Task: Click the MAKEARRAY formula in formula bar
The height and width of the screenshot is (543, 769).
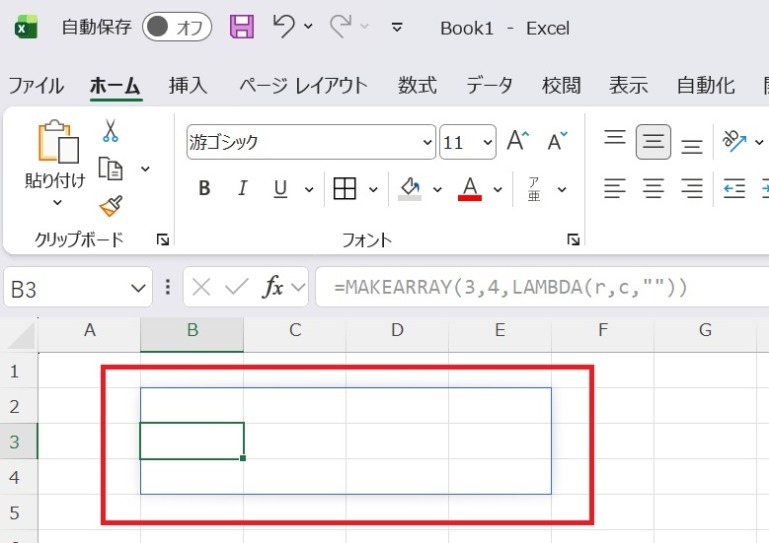Action: [x=511, y=287]
